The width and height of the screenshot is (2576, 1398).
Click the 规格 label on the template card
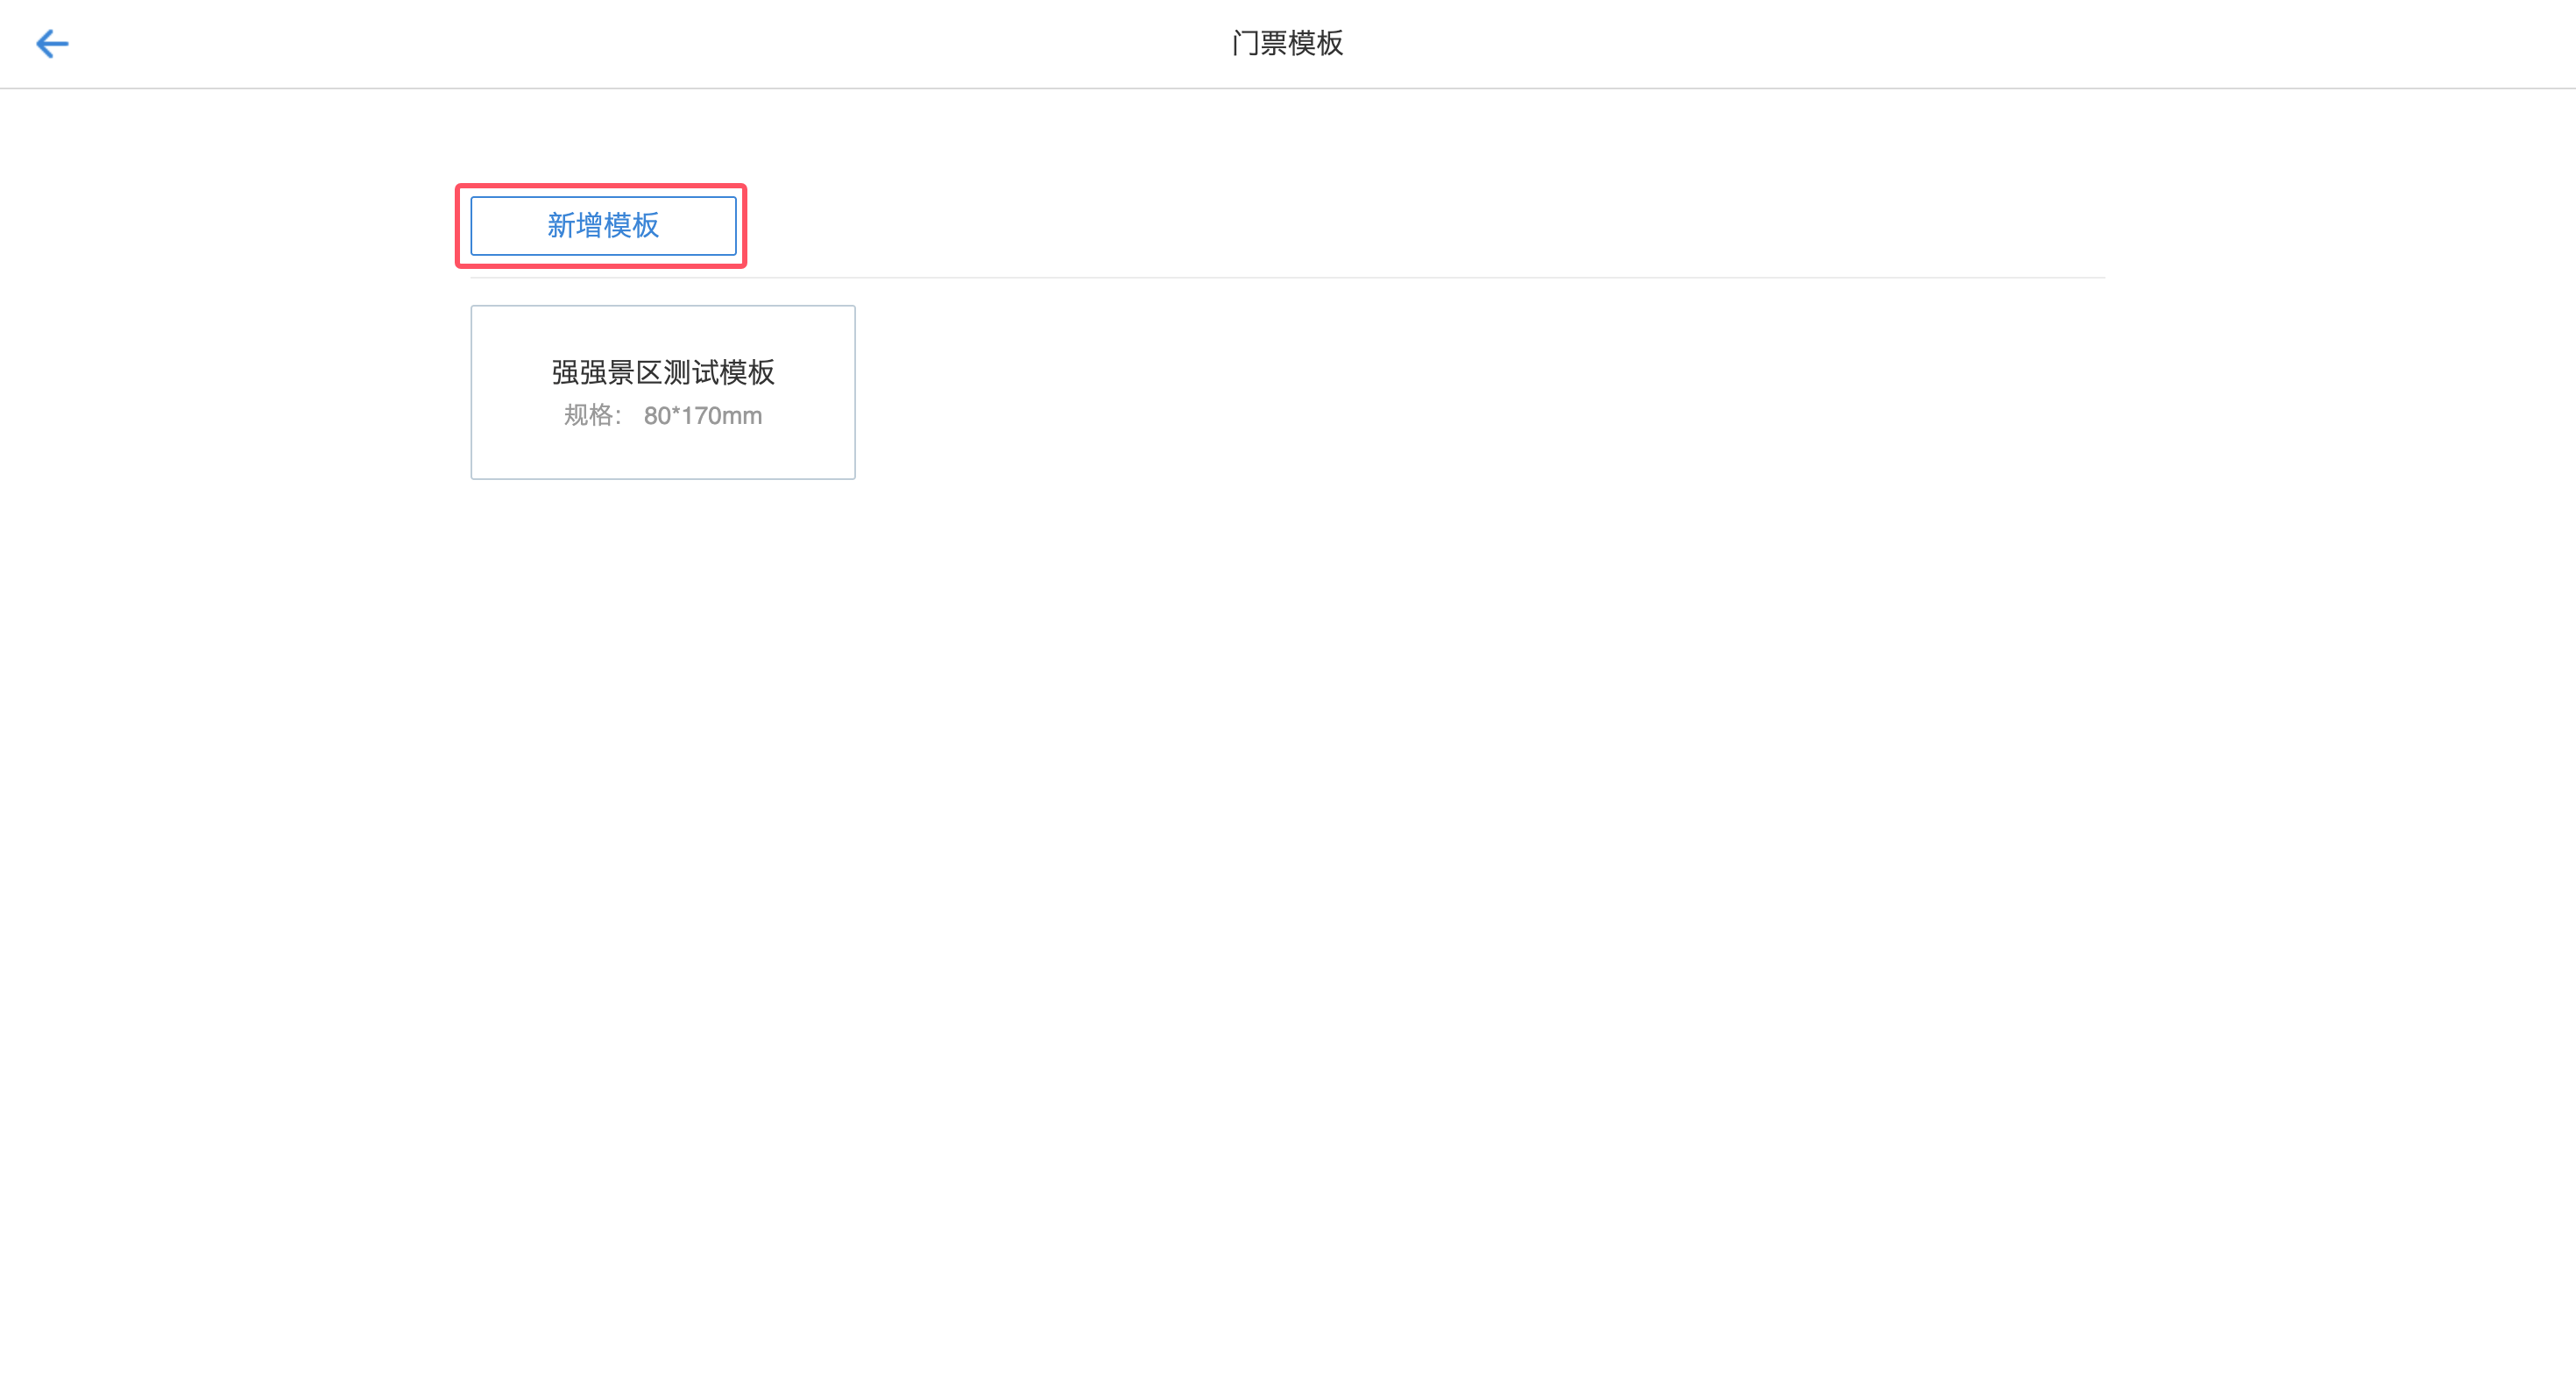point(588,415)
